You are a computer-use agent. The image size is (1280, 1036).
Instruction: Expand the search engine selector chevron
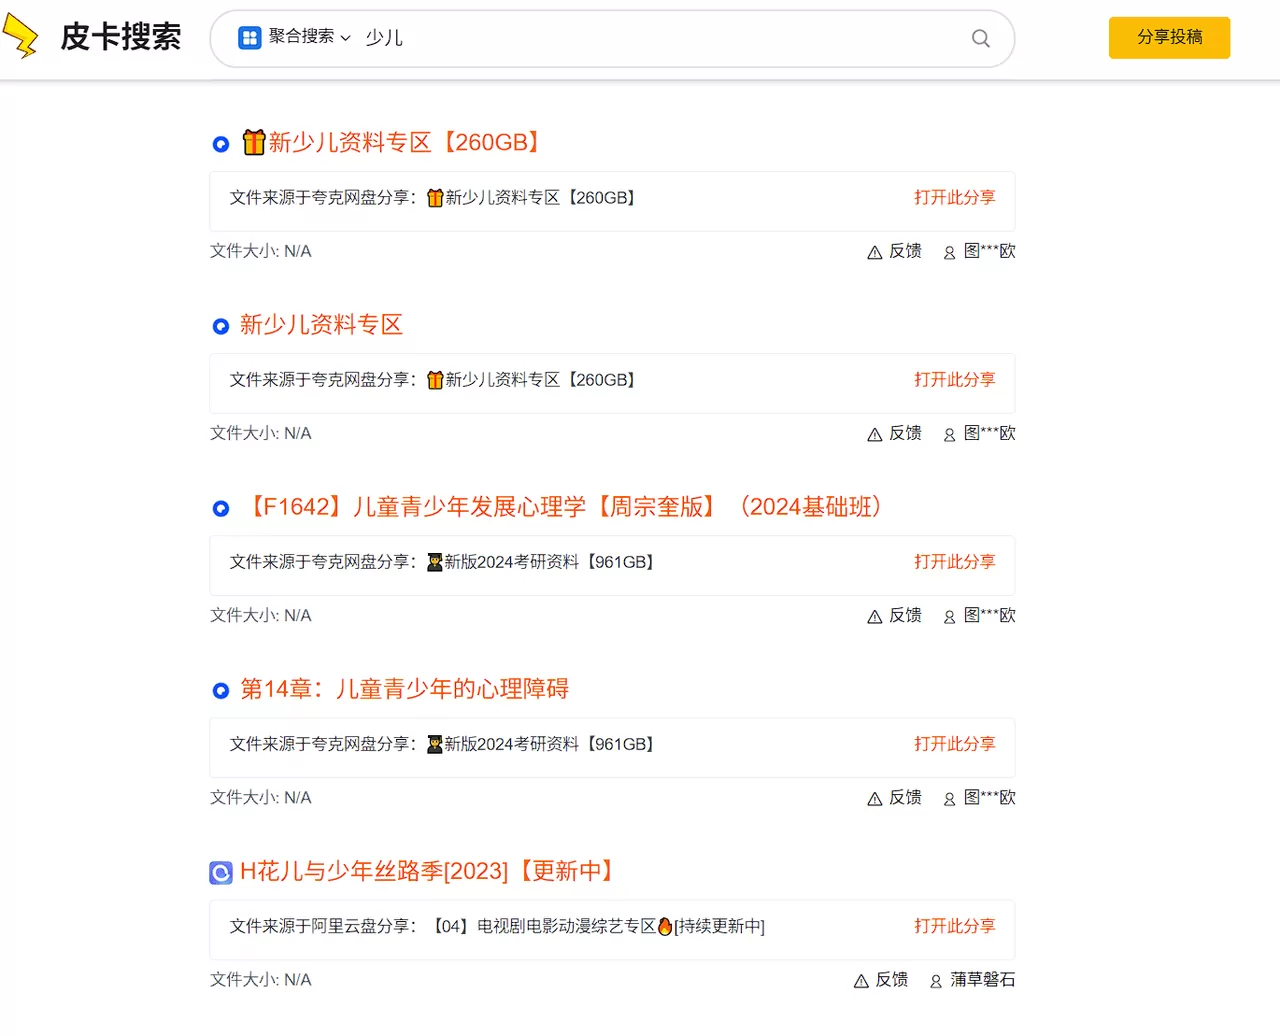coord(345,38)
